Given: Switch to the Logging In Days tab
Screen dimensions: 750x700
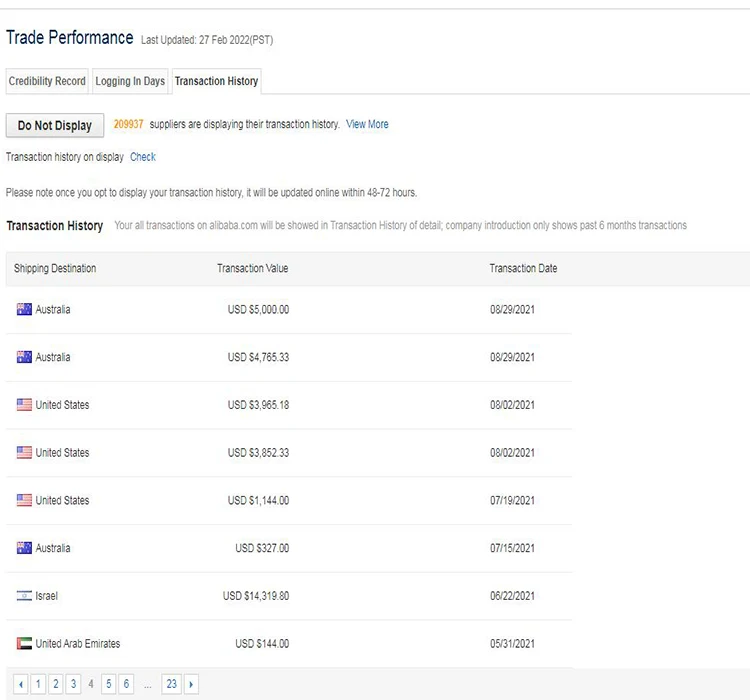Looking at the screenshot, I should (x=130, y=81).
